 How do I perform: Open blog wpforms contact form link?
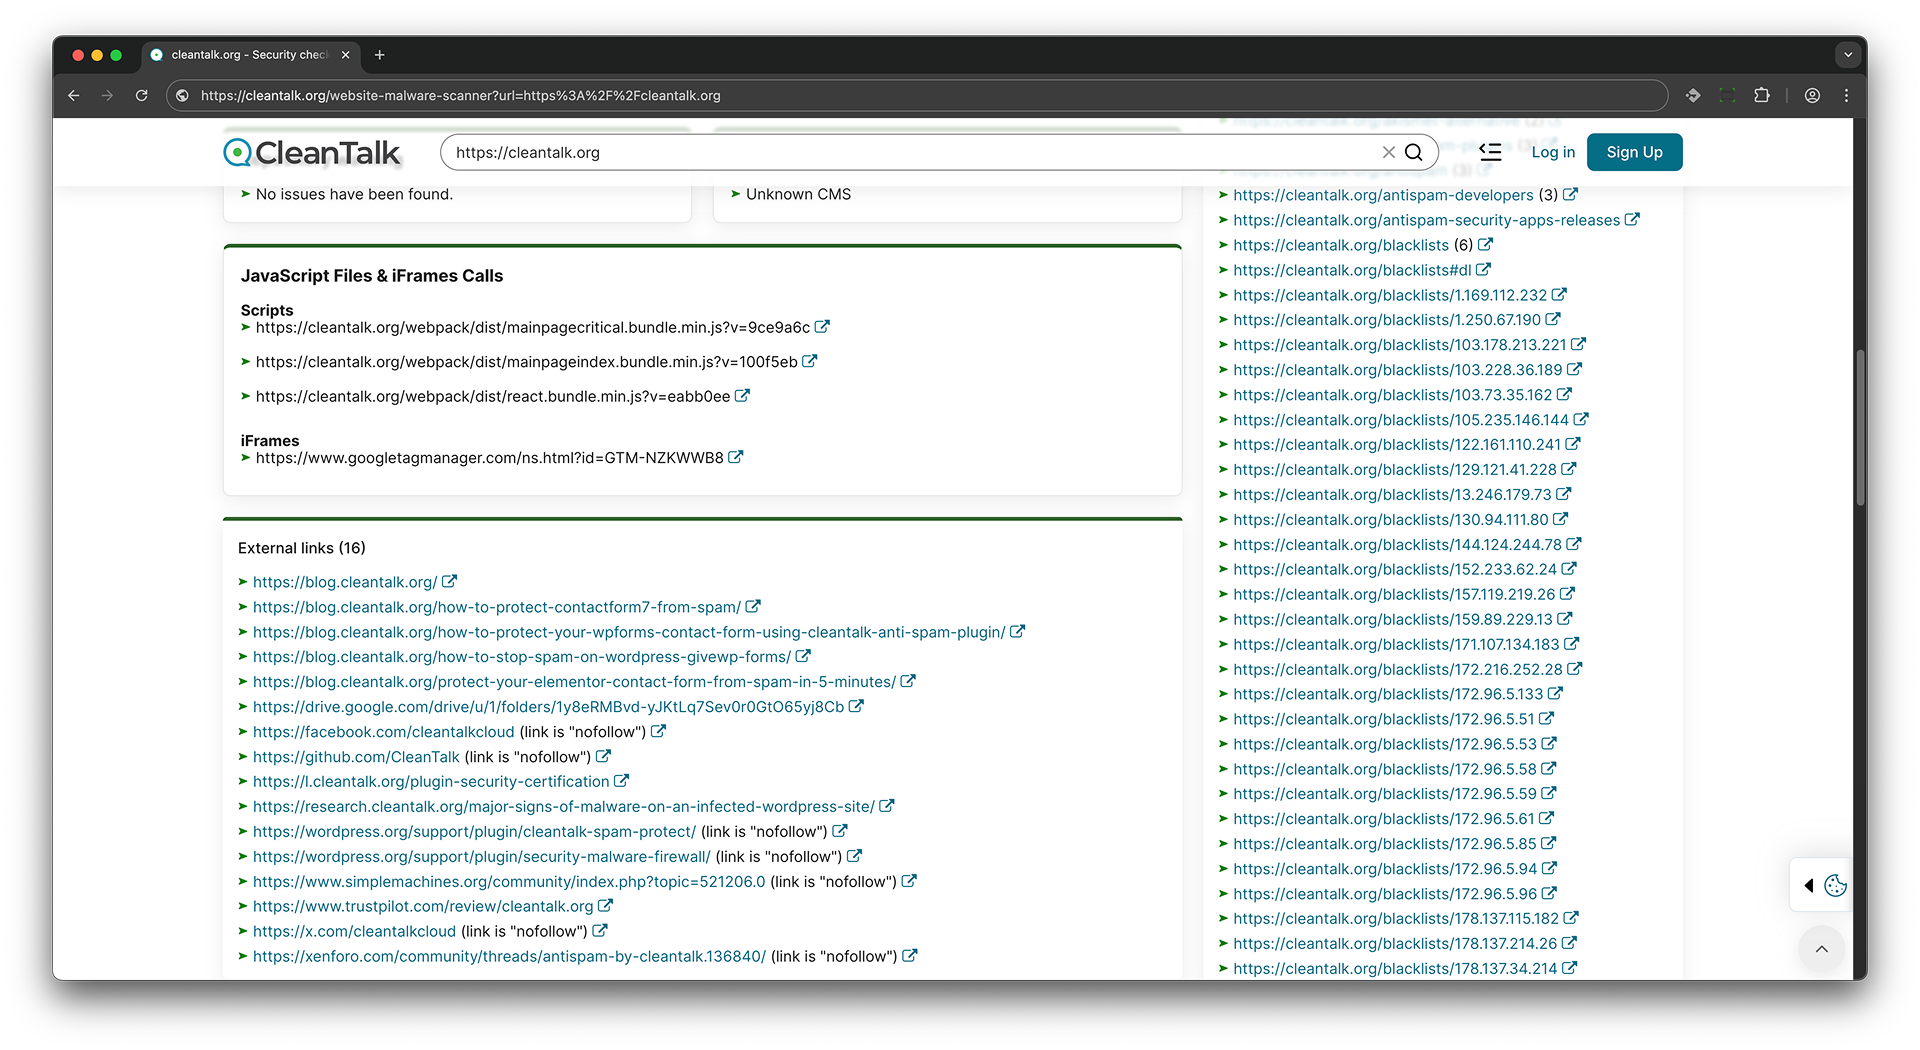629,632
